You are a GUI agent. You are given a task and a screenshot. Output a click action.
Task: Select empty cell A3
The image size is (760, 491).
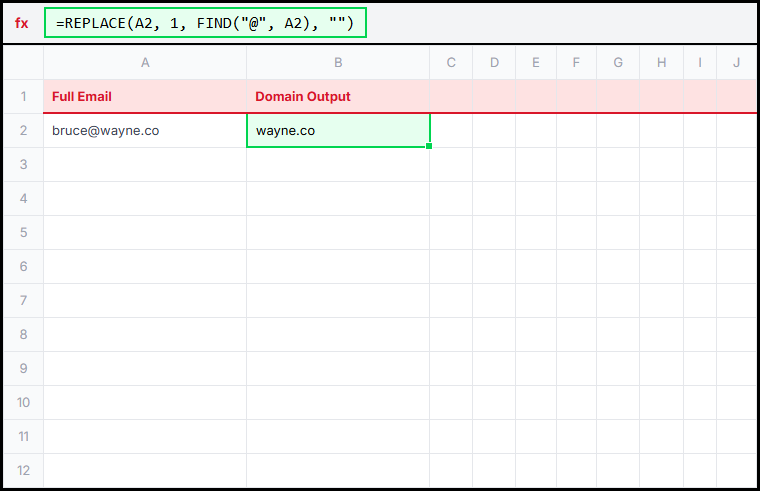click(x=145, y=164)
